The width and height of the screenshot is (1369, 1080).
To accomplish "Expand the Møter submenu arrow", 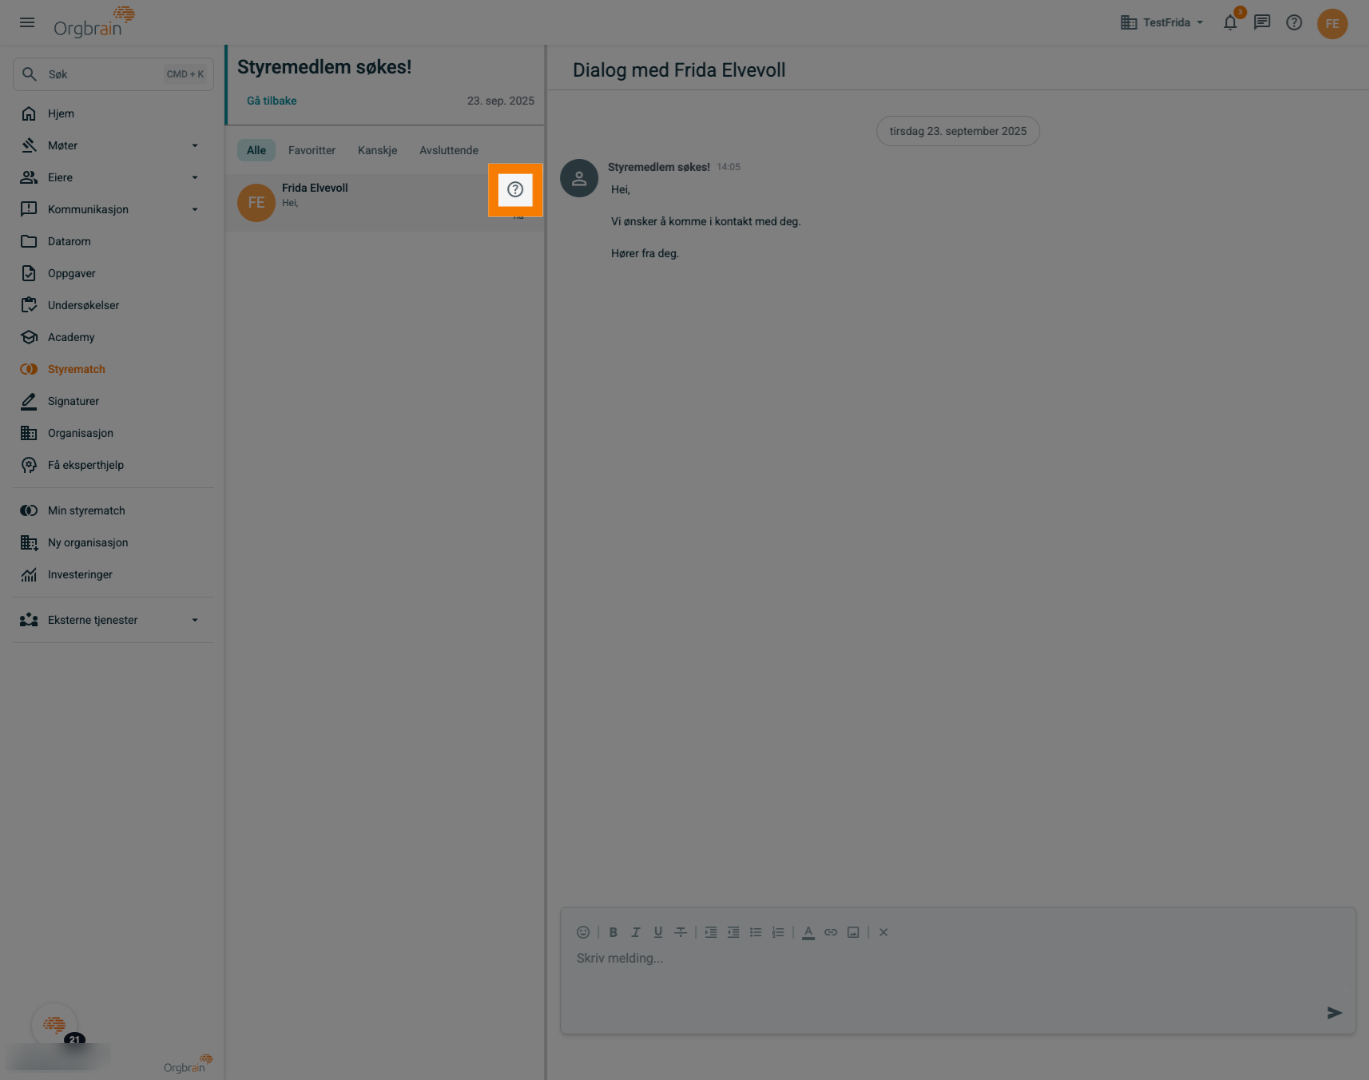I will click(195, 146).
